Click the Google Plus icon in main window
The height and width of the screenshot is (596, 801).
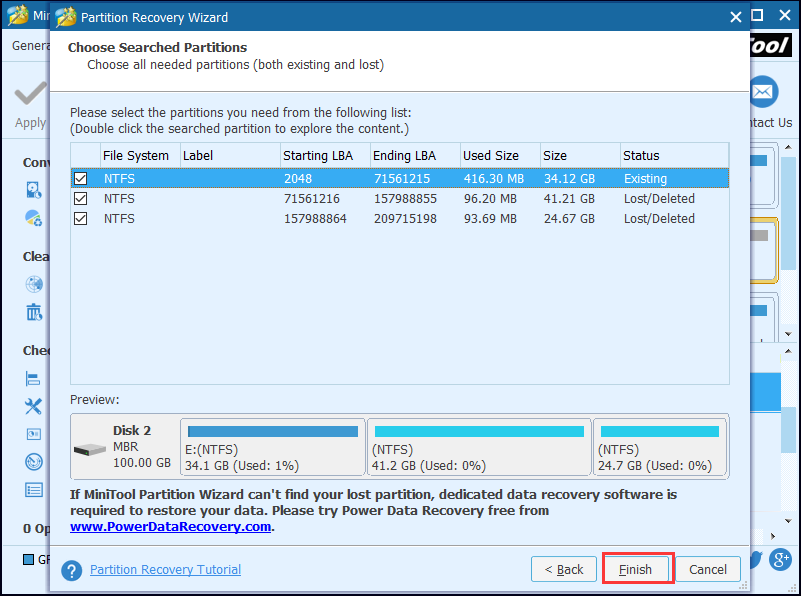click(781, 560)
